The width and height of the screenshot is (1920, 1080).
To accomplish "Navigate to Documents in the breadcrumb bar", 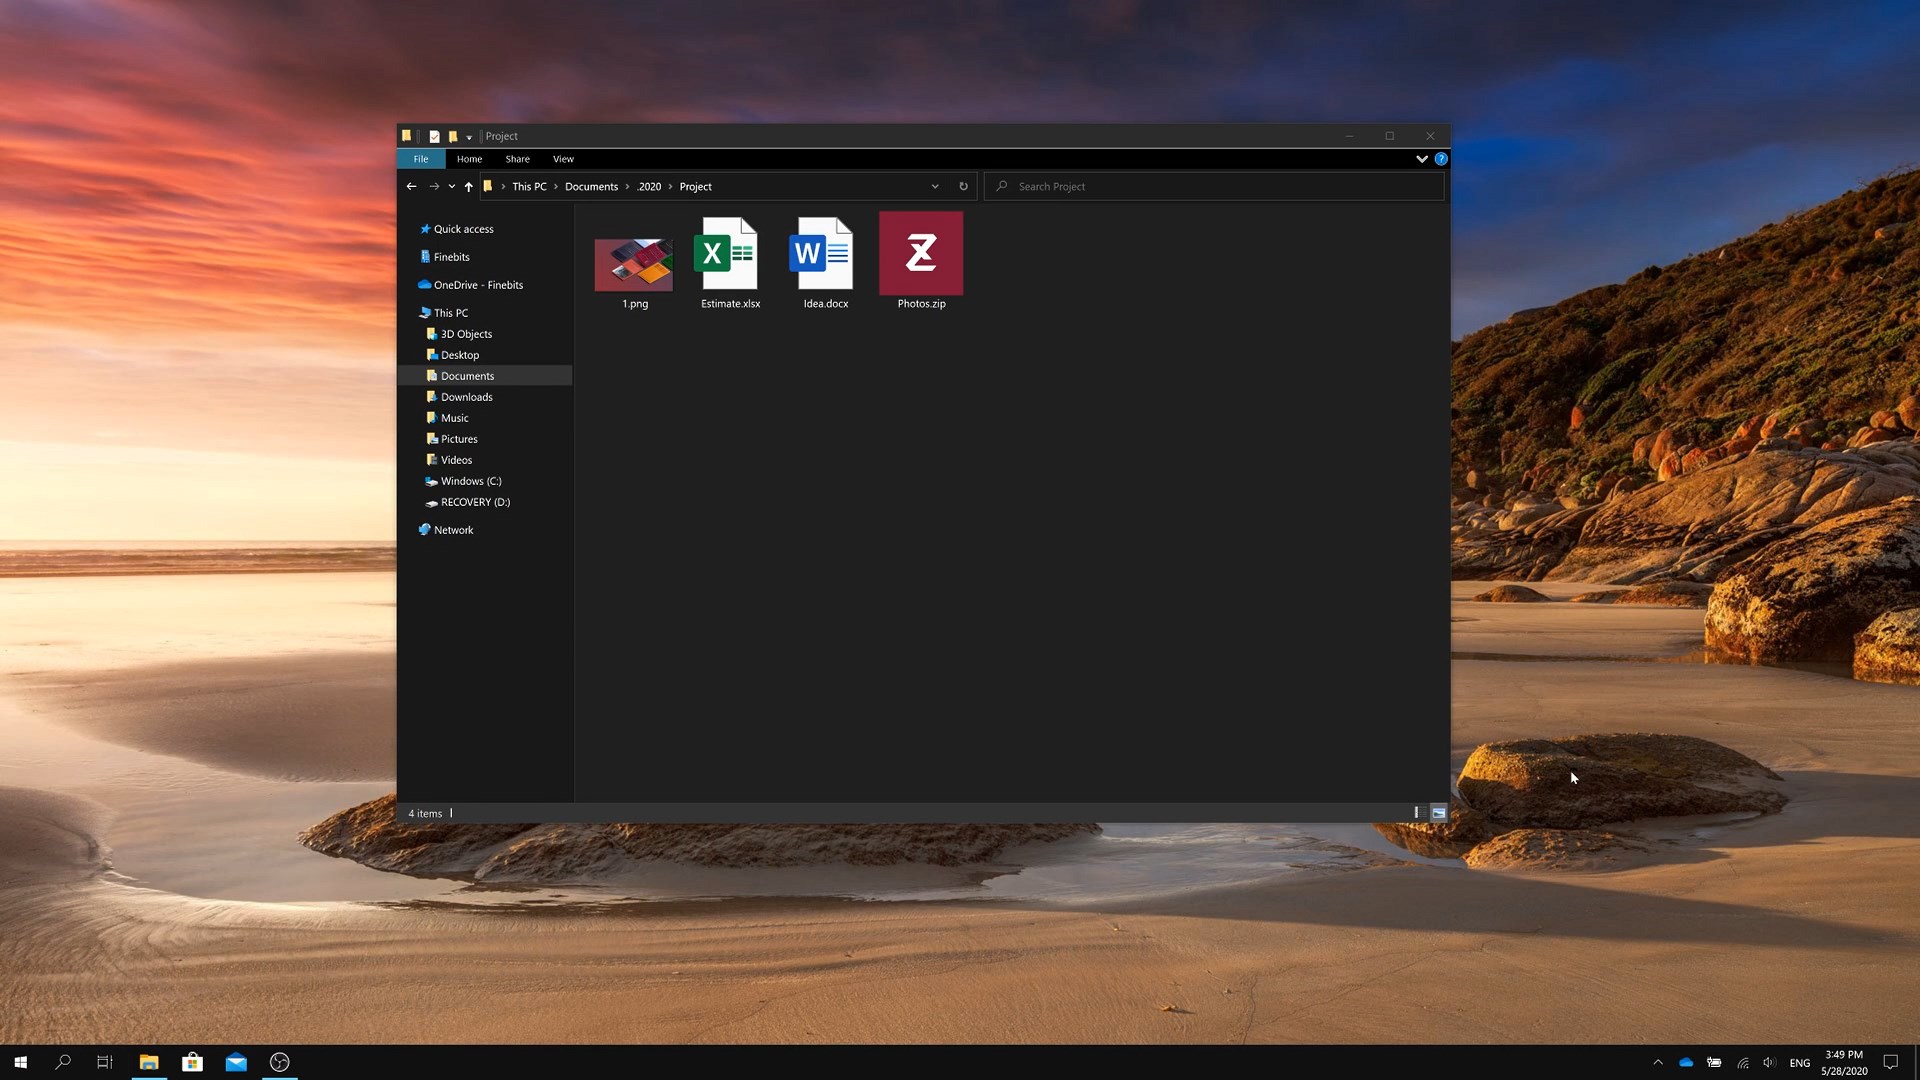I will 591,186.
